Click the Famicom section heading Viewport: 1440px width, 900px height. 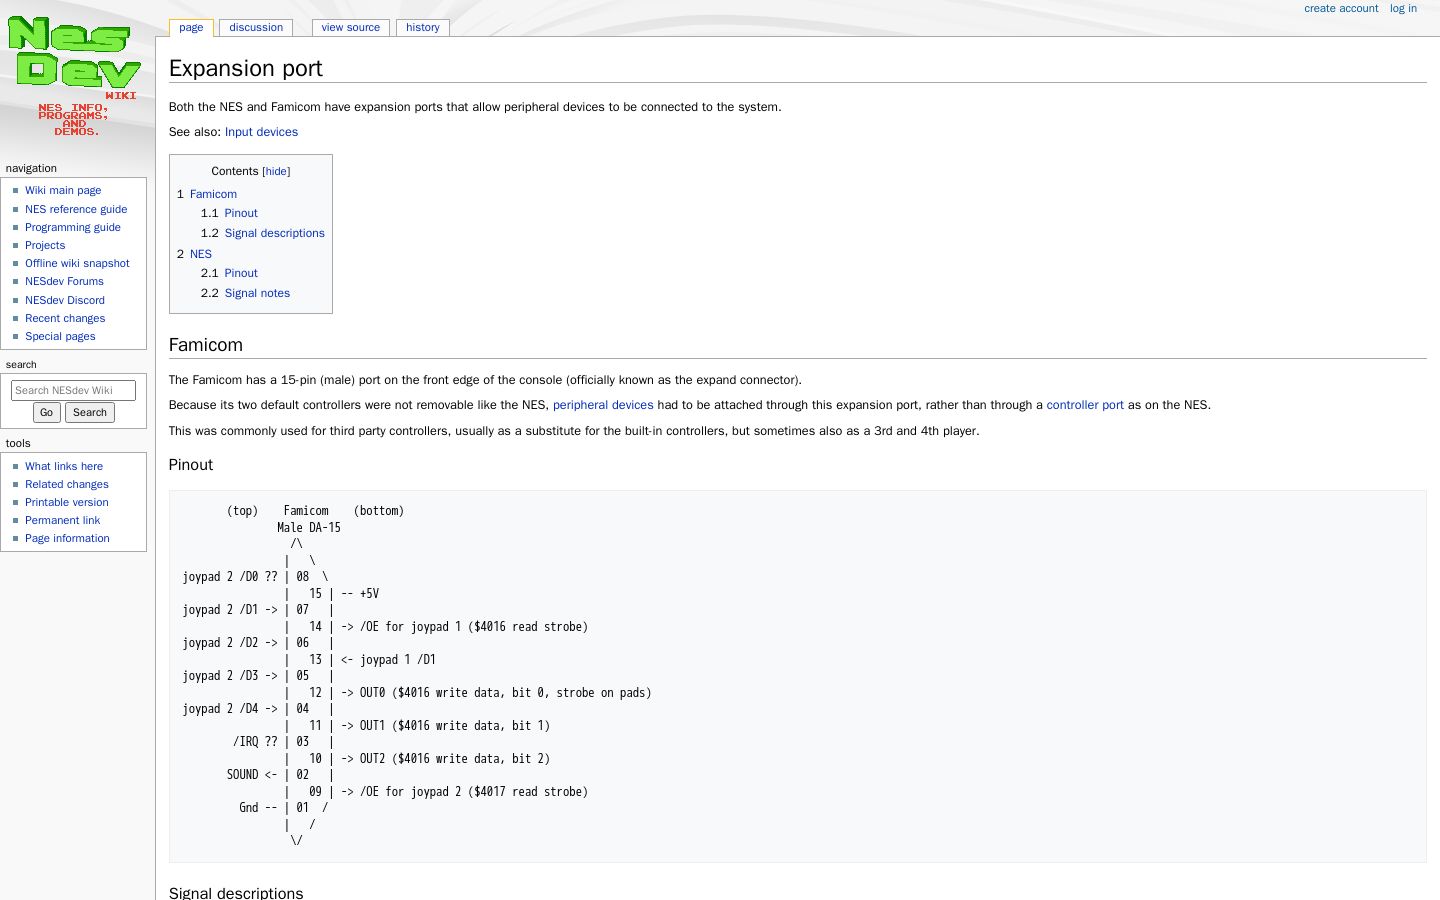coord(206,345)
